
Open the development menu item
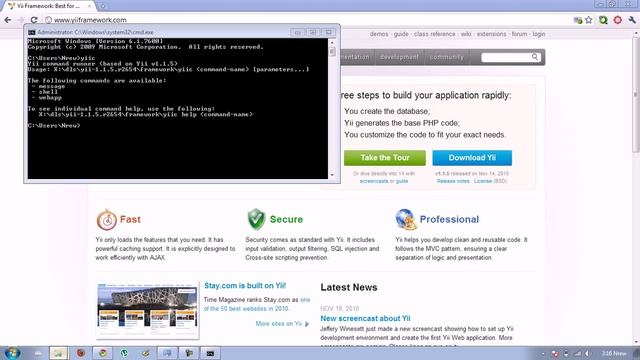tap(399, 57)
